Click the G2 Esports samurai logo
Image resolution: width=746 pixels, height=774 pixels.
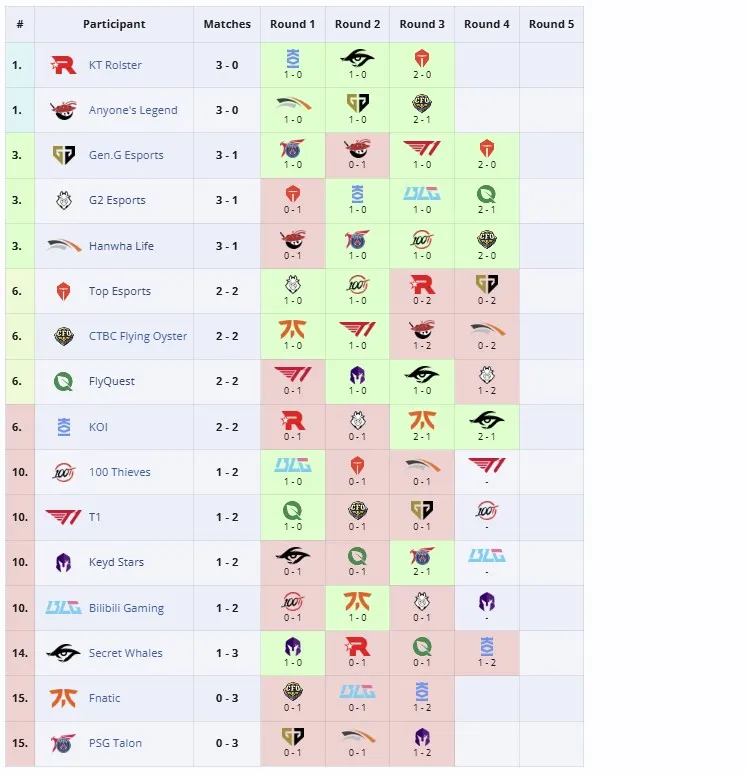pyautogui.click(x=63, y=200)
